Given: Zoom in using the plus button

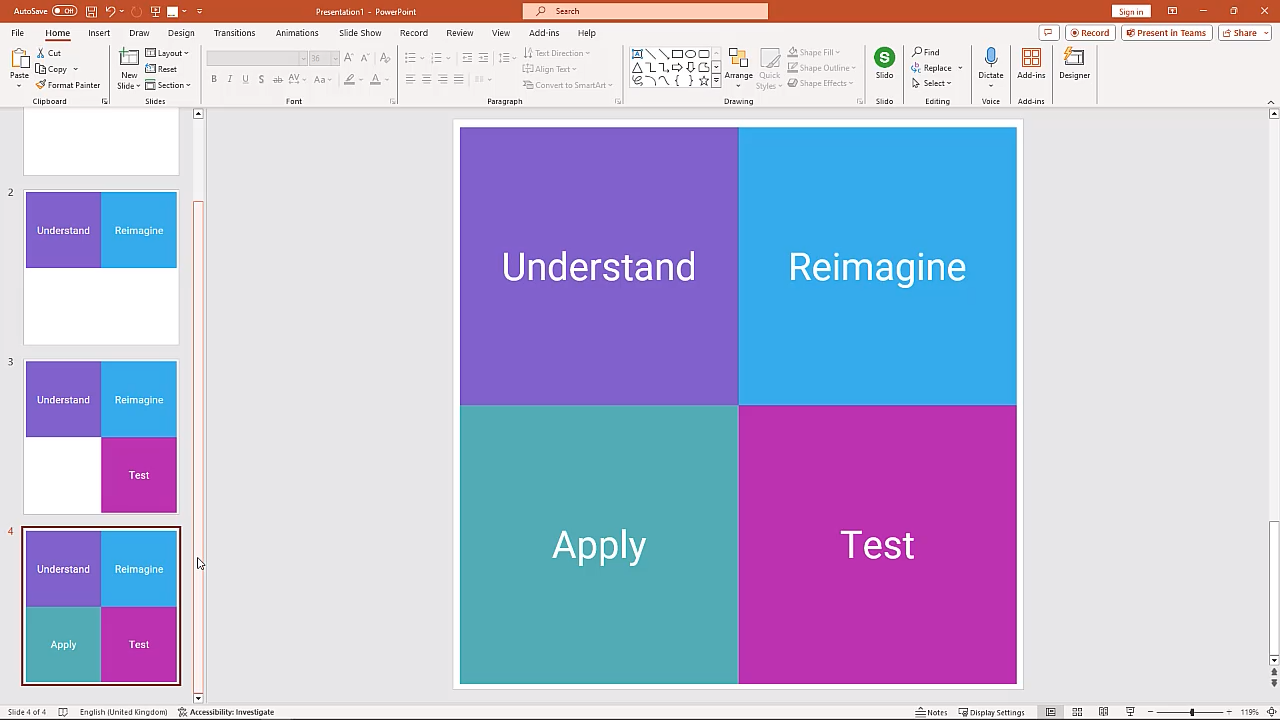Looking at the screenshot, I should coord(1229,712).
